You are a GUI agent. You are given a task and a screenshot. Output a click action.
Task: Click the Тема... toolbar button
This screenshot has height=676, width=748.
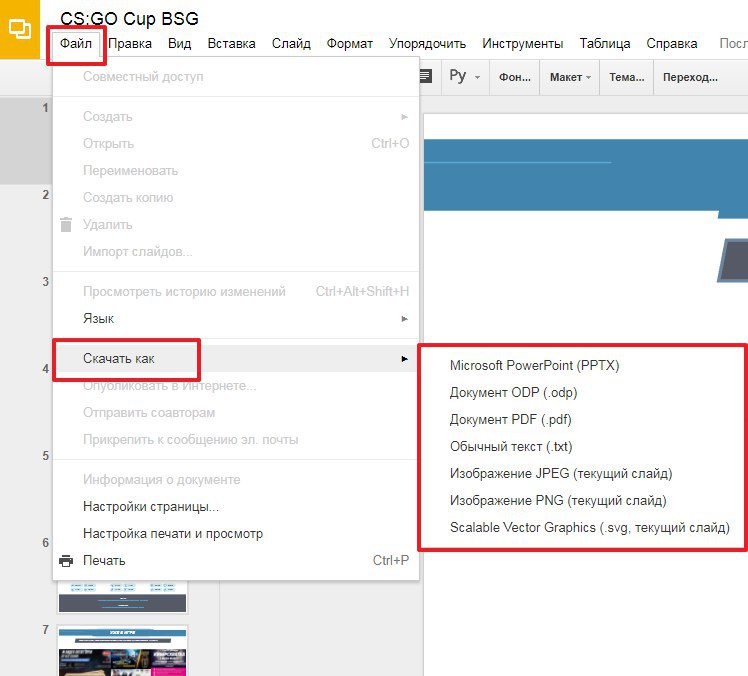point(626,77)
